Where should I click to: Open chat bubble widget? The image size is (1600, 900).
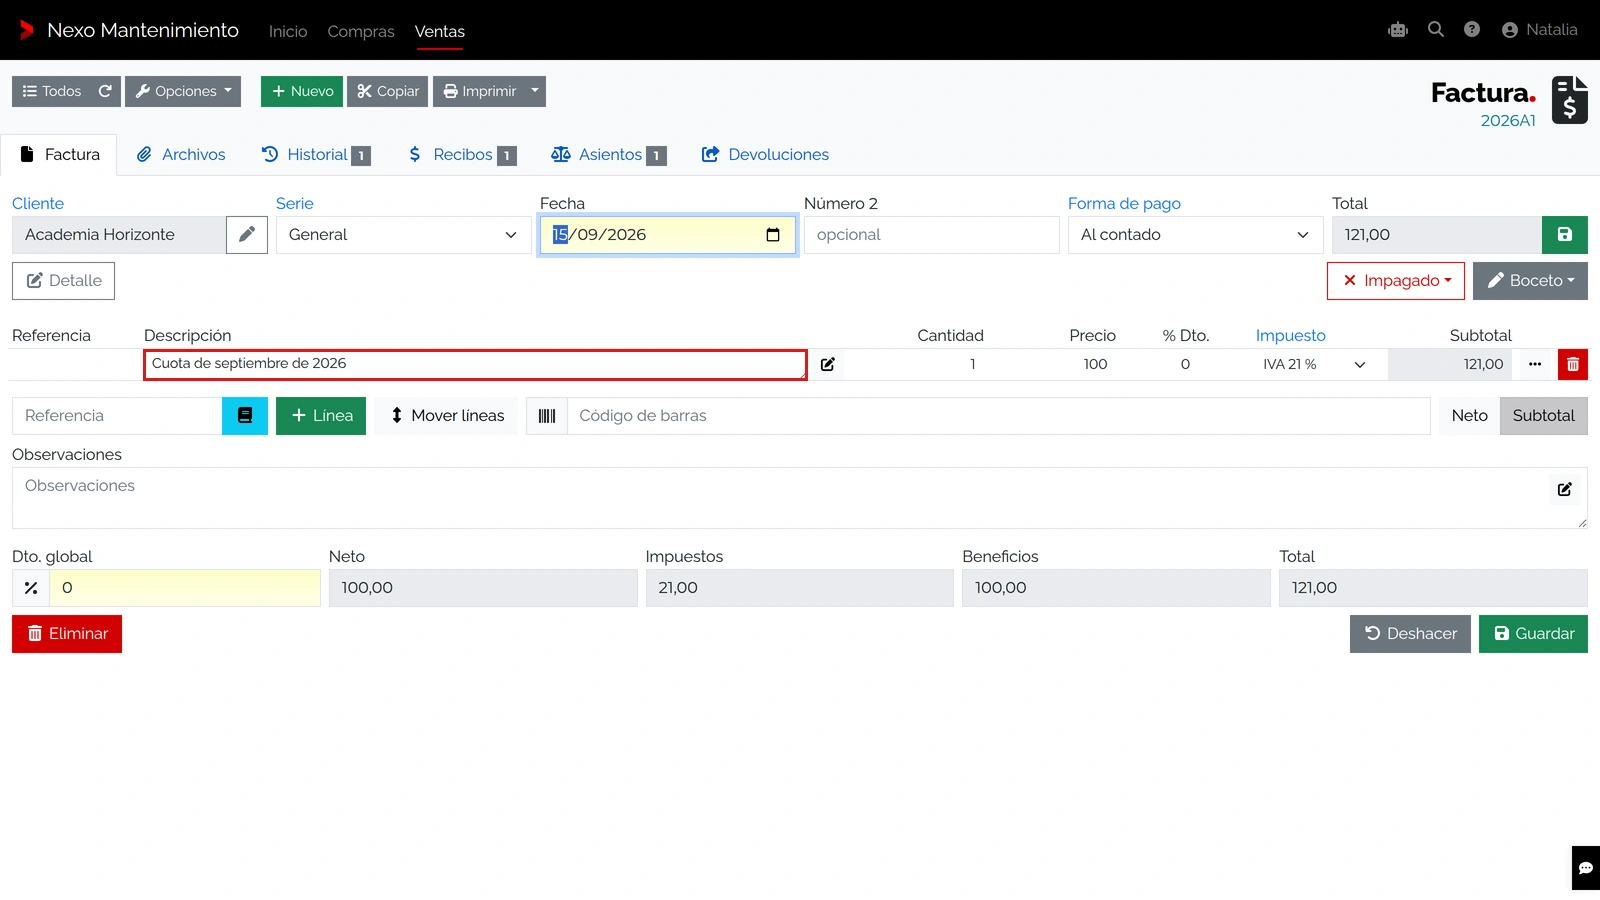(1586, 868)
